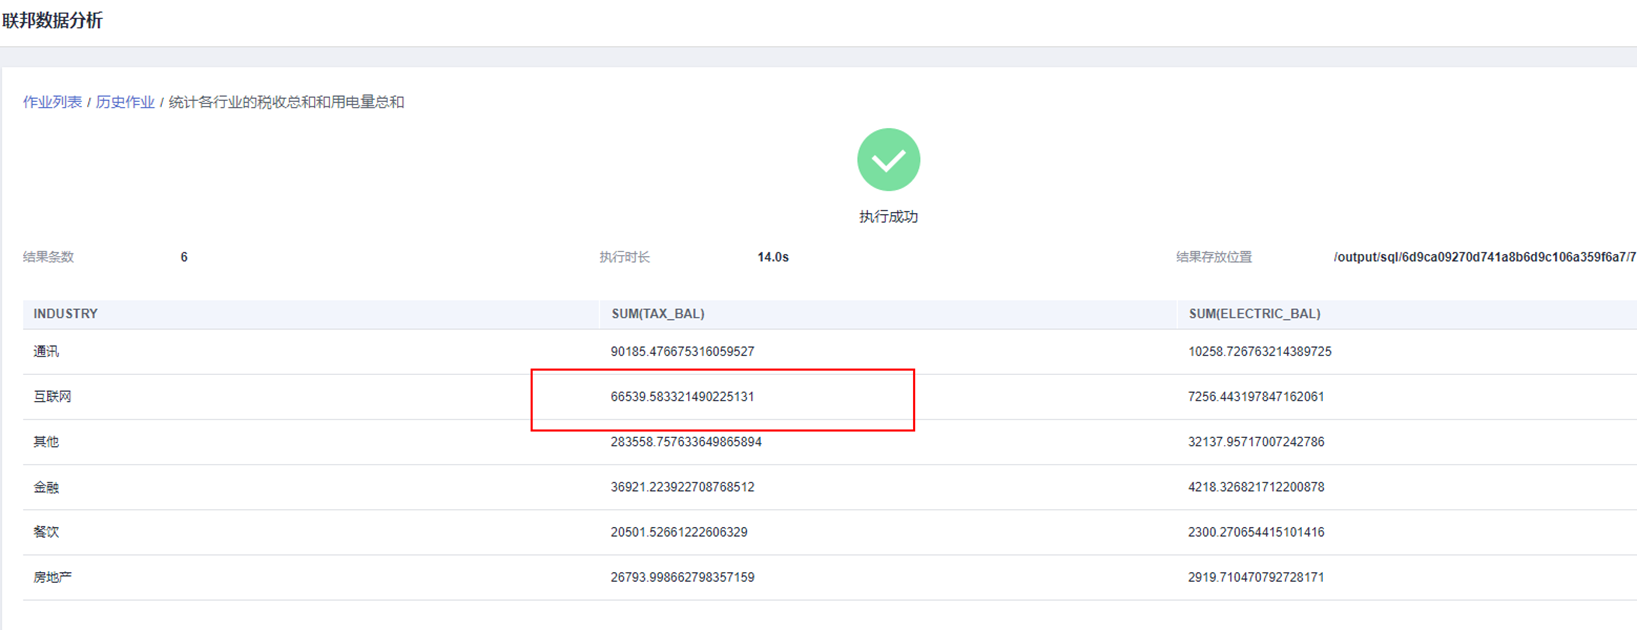Click the result count value 6
1637x630 pixels.
184,257
